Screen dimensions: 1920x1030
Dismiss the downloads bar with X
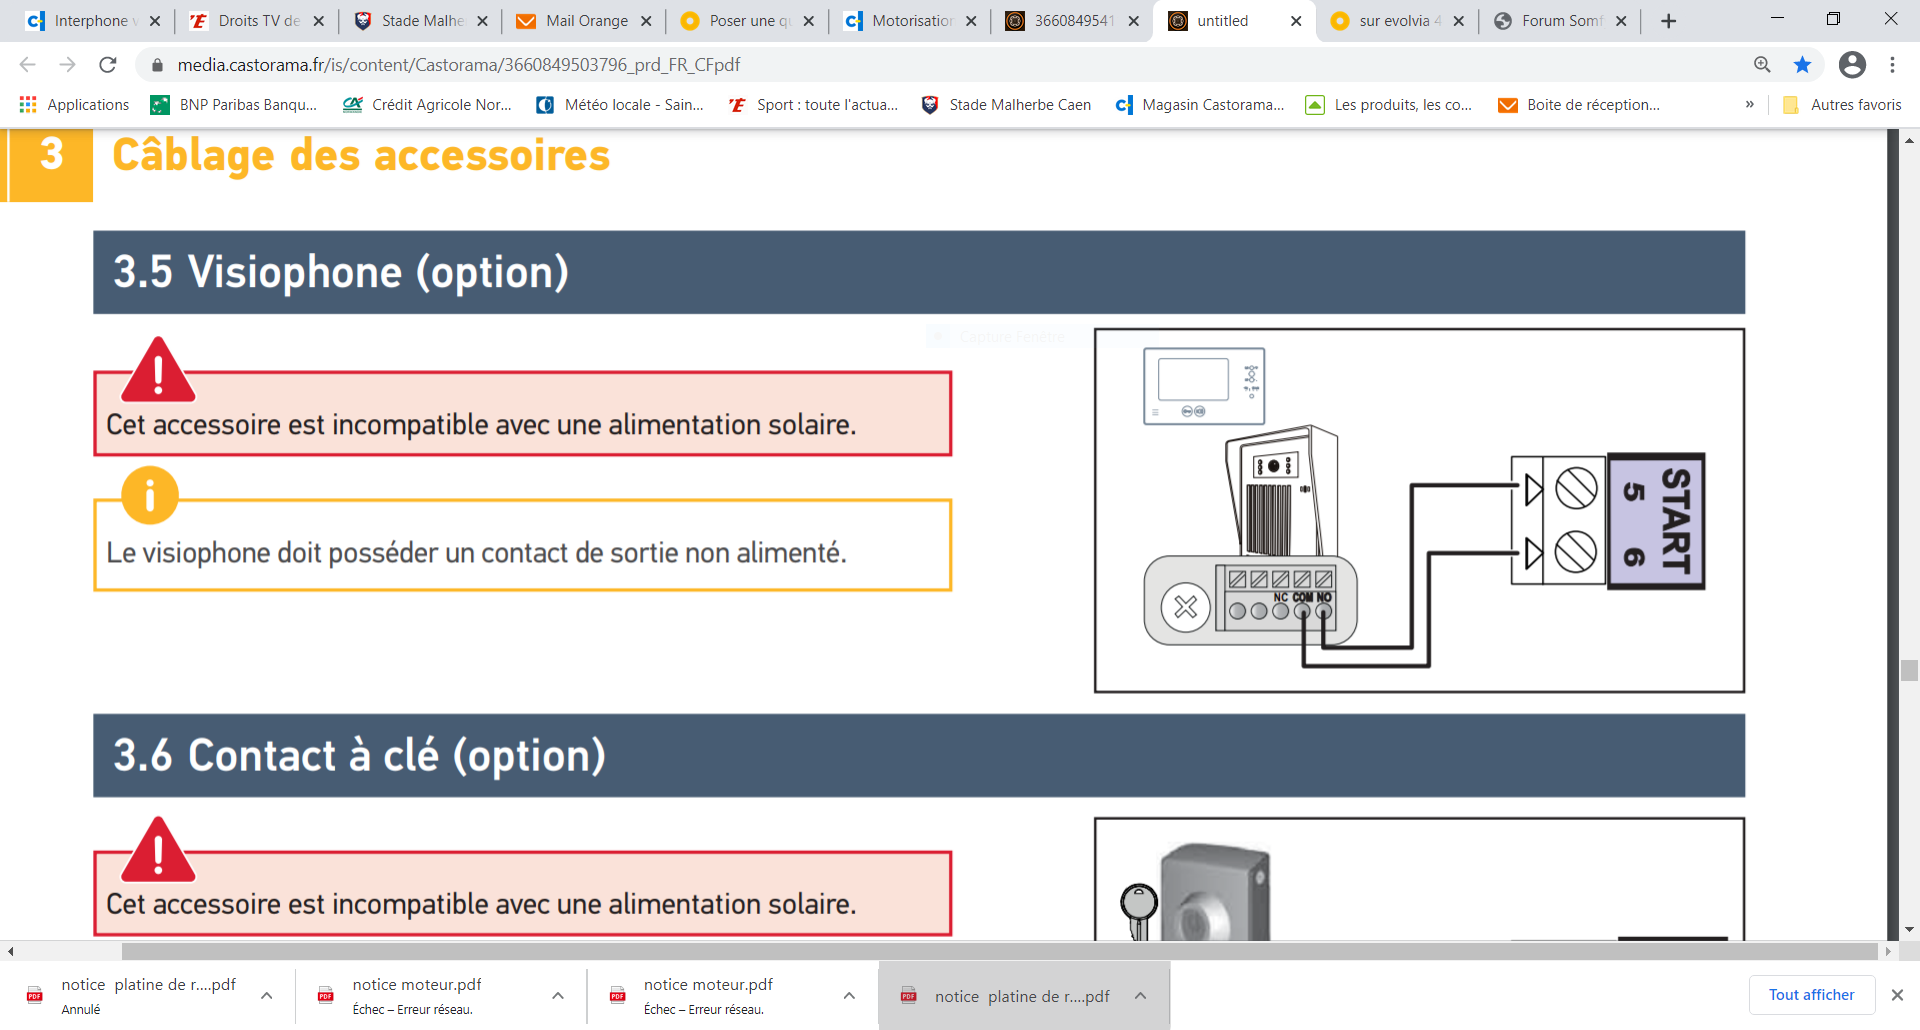[1896, 995]
